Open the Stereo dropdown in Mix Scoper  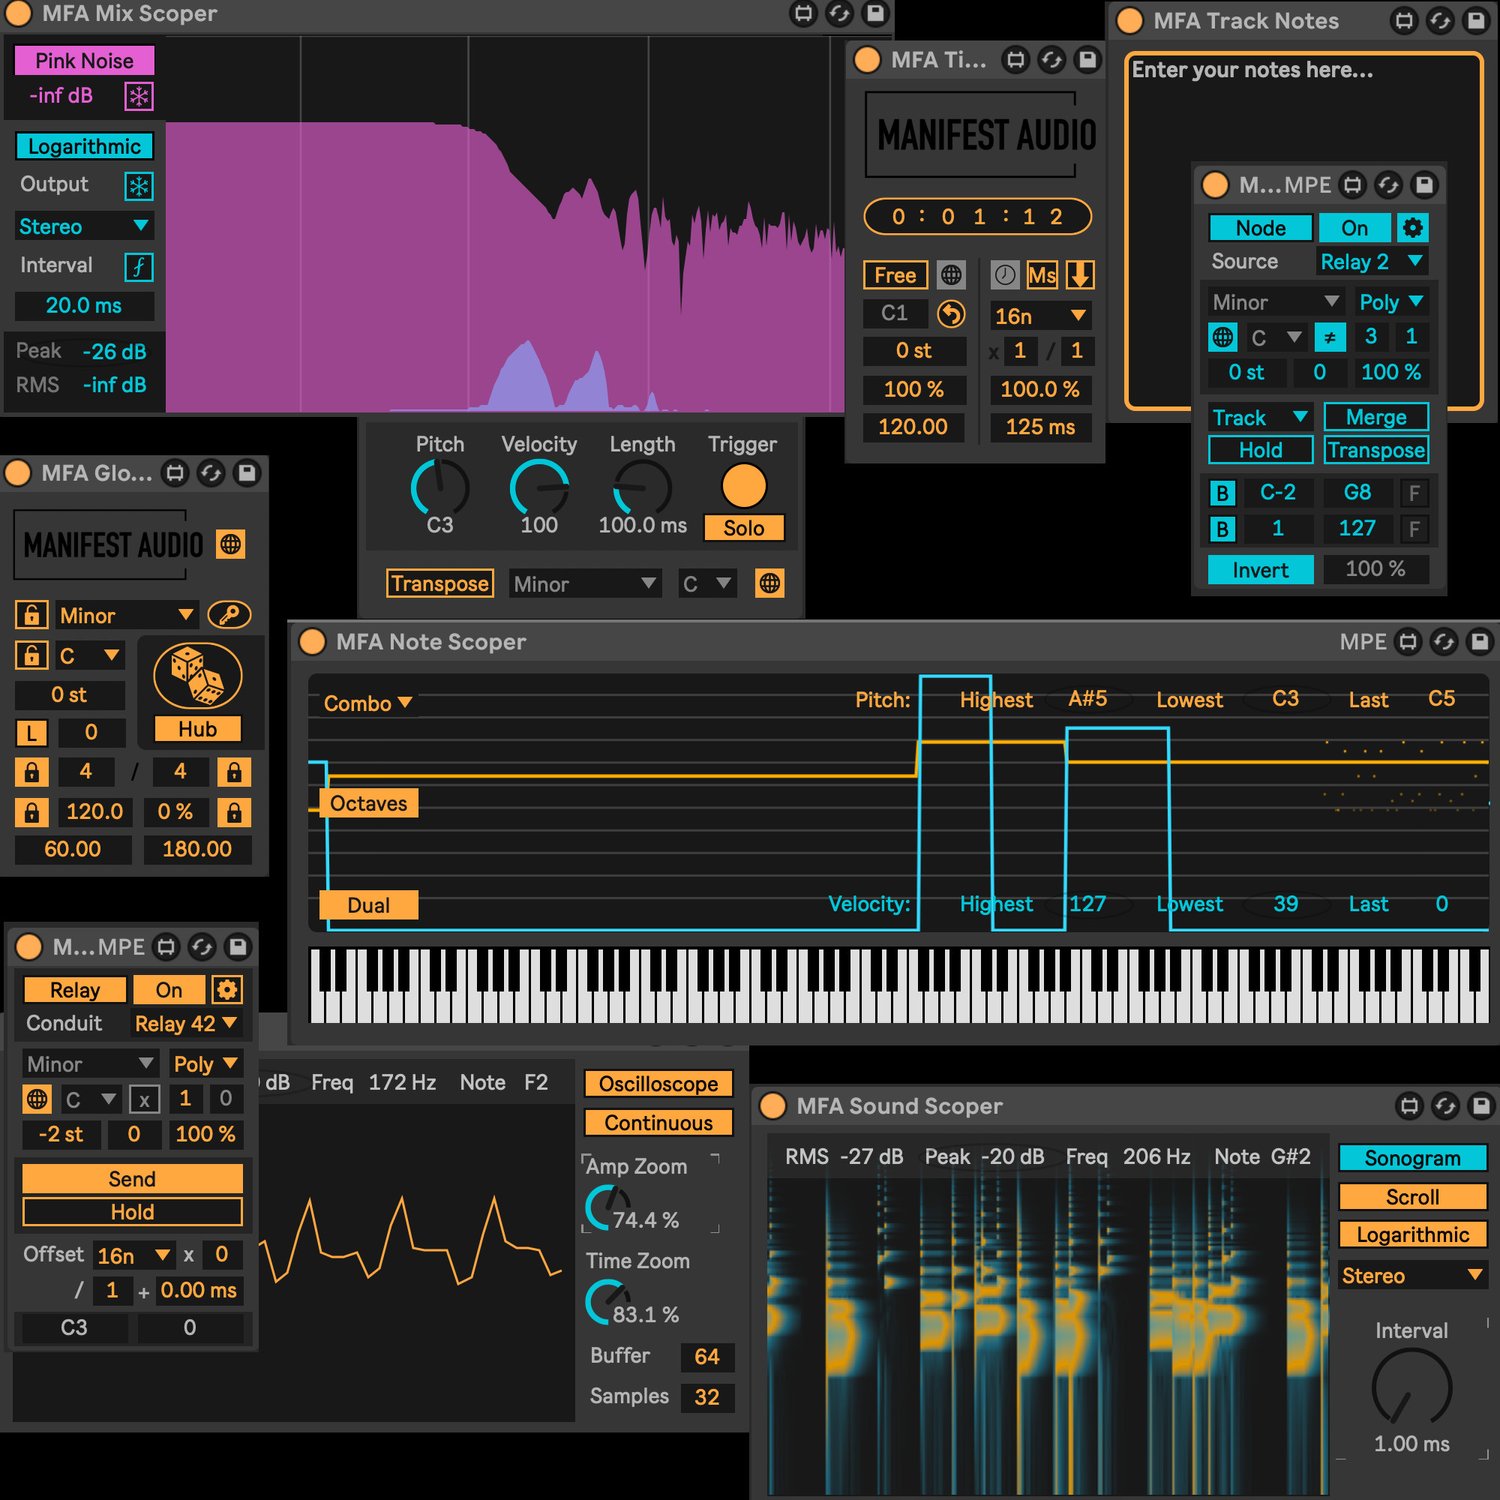pos(84,226)
